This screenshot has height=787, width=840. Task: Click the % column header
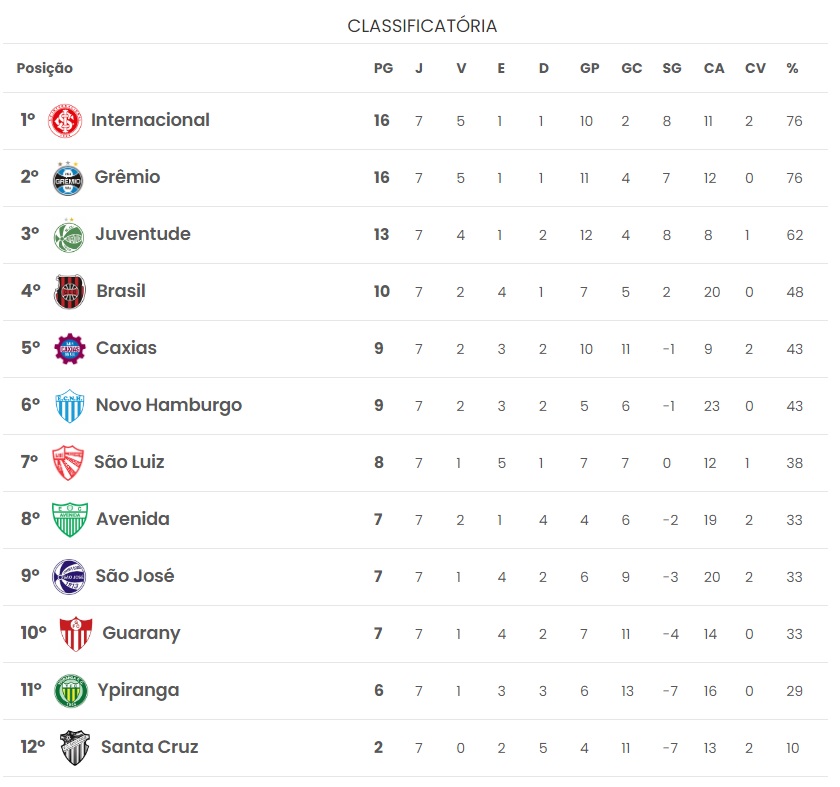792,68
